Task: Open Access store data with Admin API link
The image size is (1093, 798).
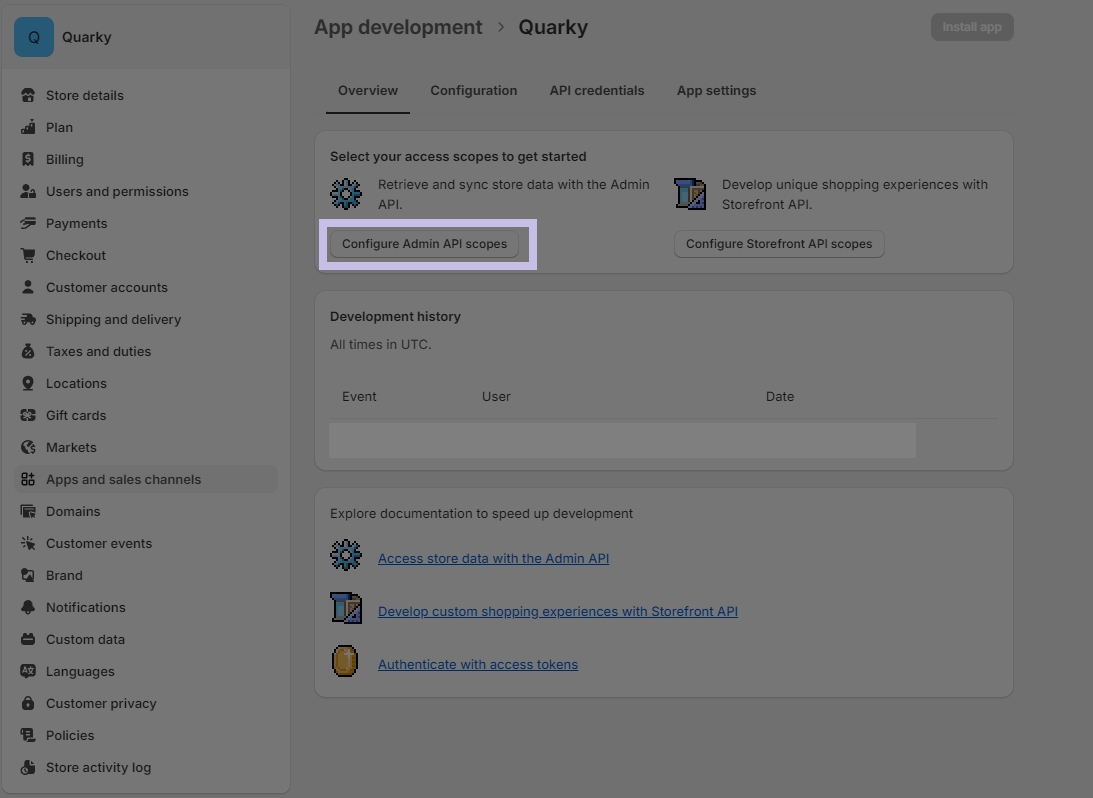Action: click(x=493, y=559)
